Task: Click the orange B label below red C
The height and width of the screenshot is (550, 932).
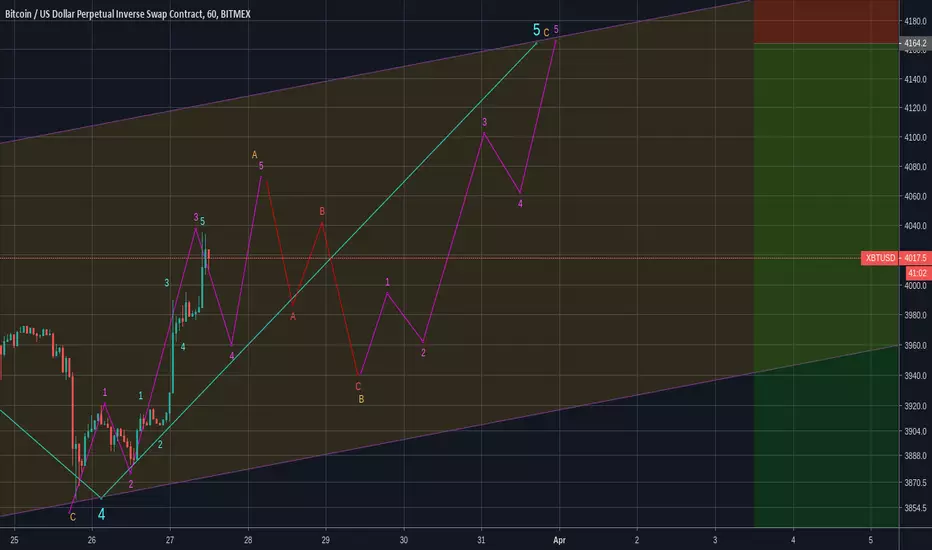Action: pos(361,400)
